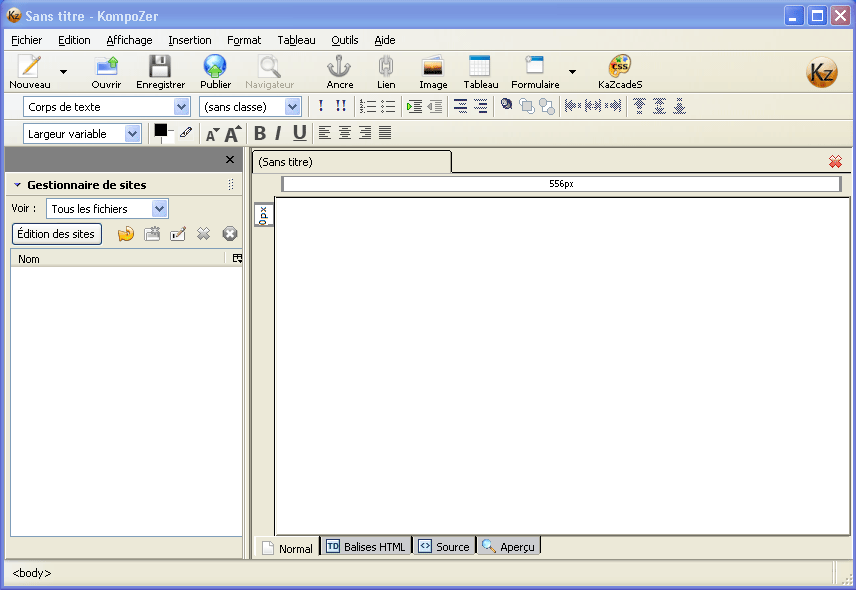This screenshot has width=856, height=590.
Task: Open the Largeur variable font dropdown
Action: pos(82,134)
